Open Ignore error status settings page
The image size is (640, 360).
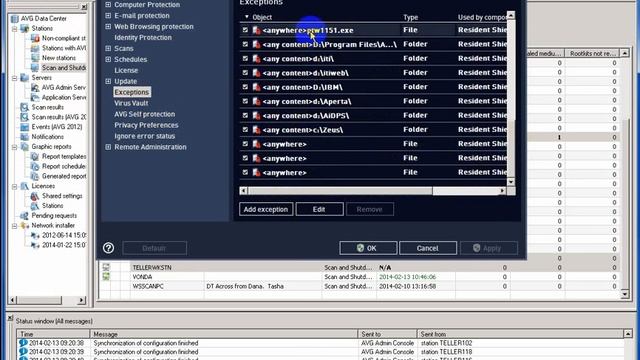pyautogui.click(x=144, y=136)
